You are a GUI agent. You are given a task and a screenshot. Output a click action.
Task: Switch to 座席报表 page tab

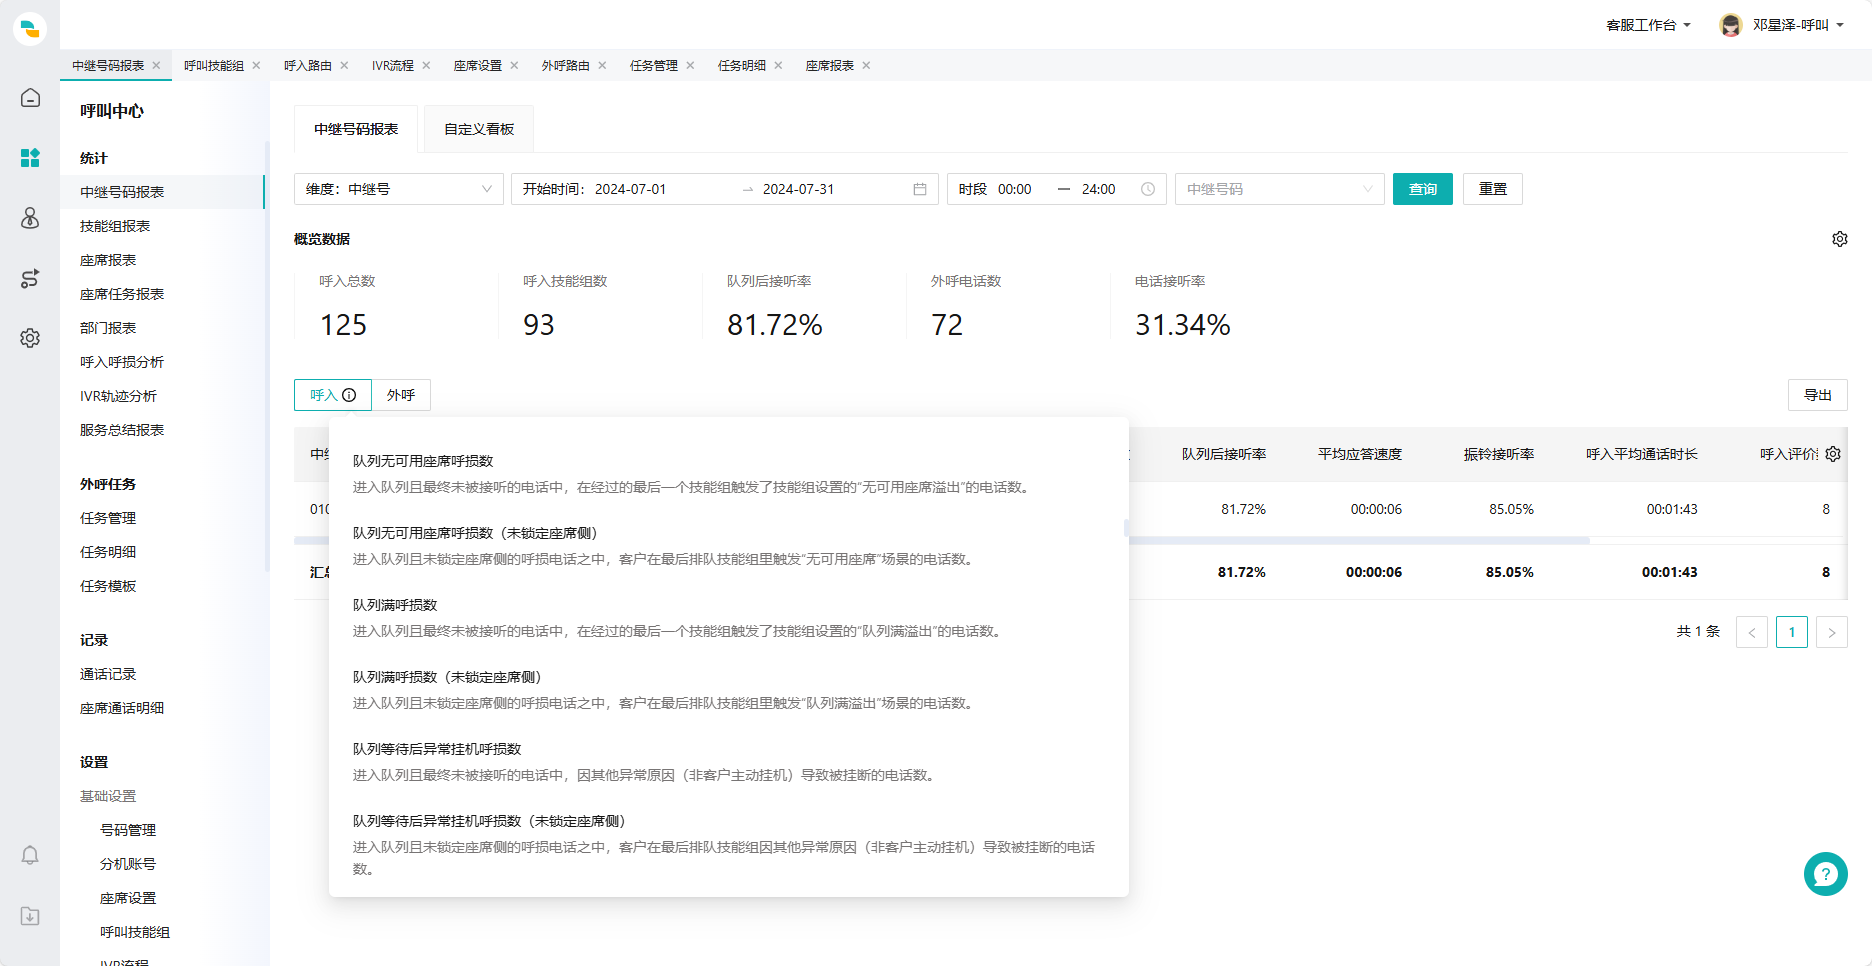[830, 65]
